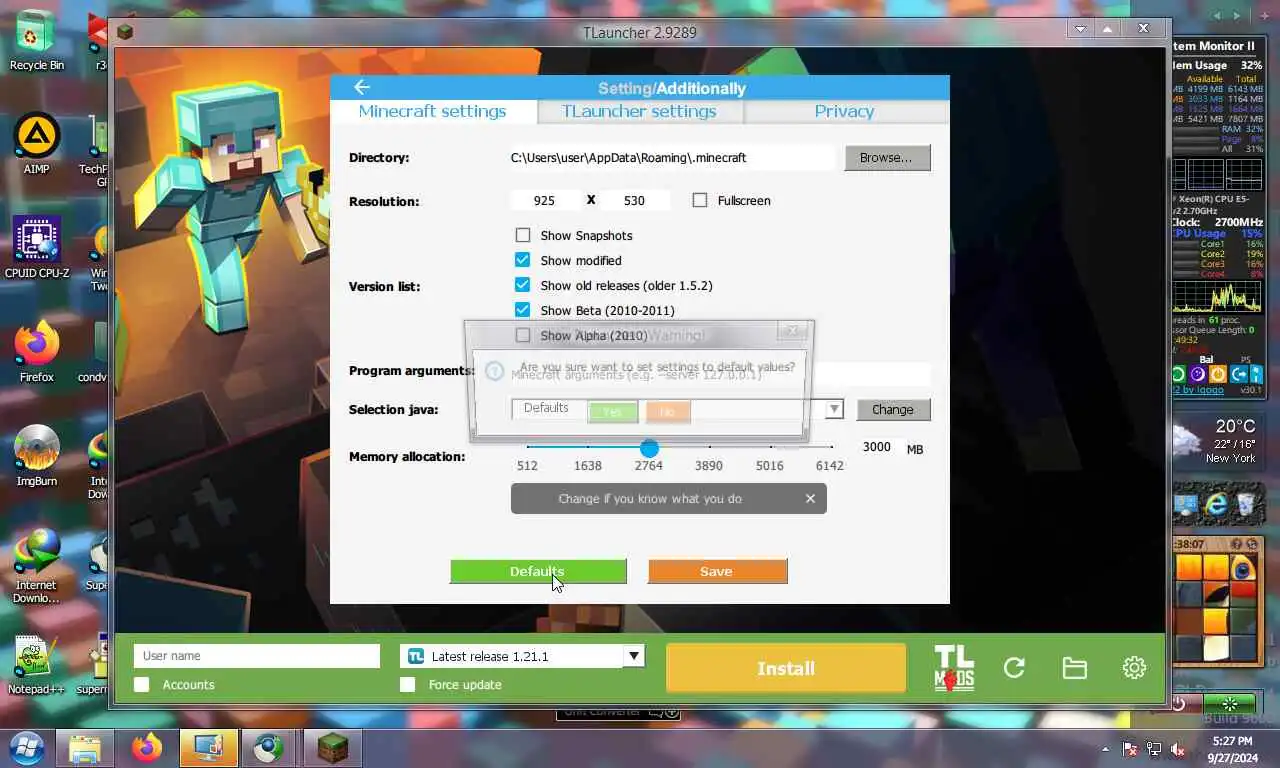Viewport: 1280px width, 768px height.
Task: Tick the Accounts checkbox
Action: [x=142, y=684]
